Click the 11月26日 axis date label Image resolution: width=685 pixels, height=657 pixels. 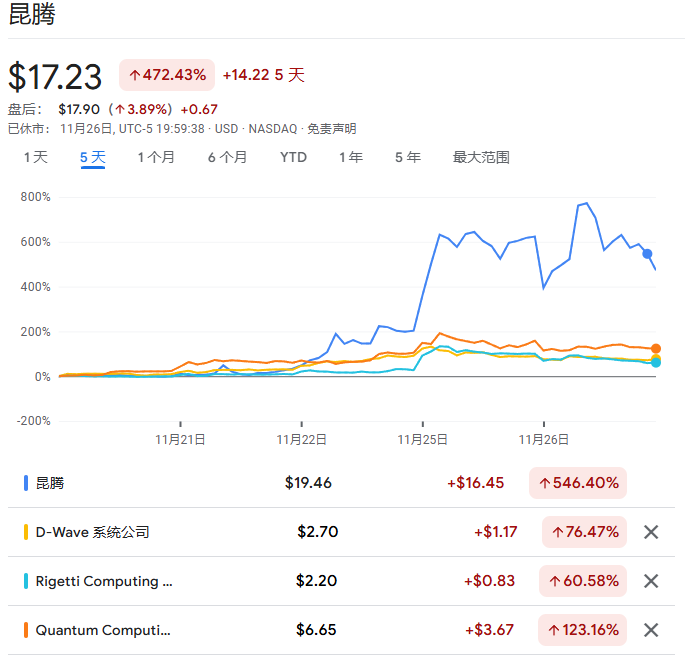click(x=543, y=439)
